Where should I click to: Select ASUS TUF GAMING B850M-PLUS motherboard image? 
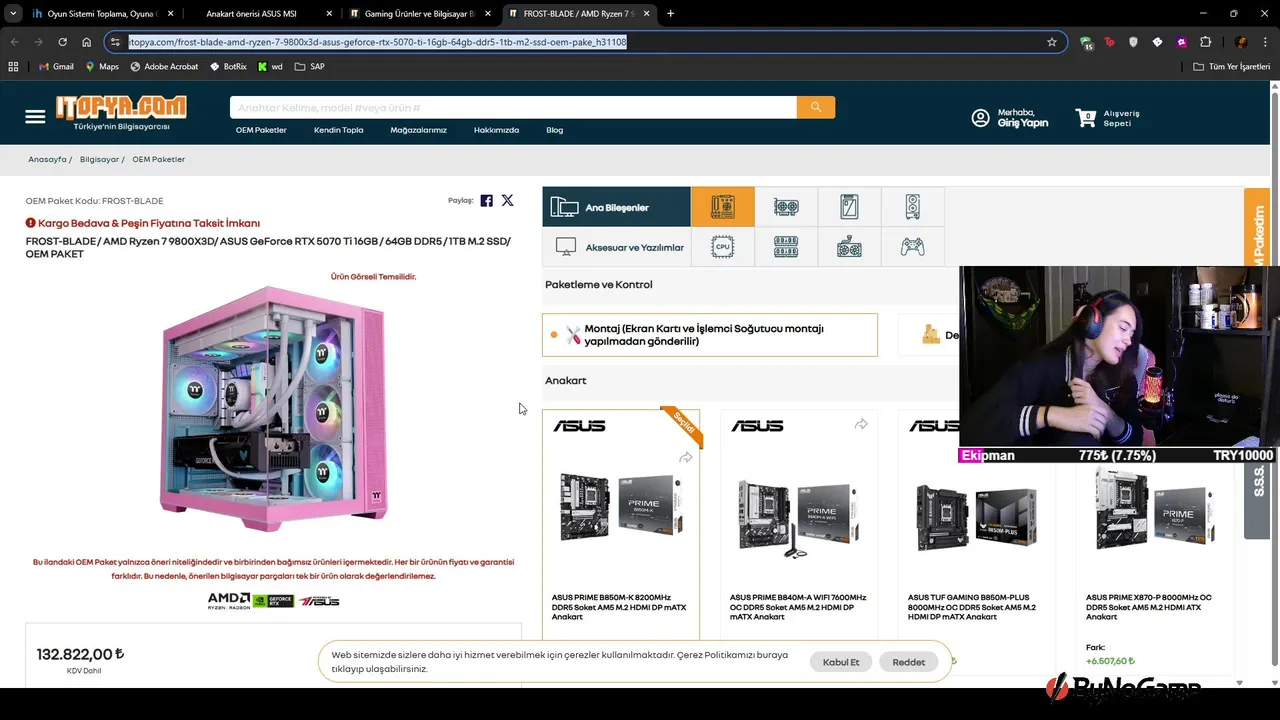tap(976, 516)
